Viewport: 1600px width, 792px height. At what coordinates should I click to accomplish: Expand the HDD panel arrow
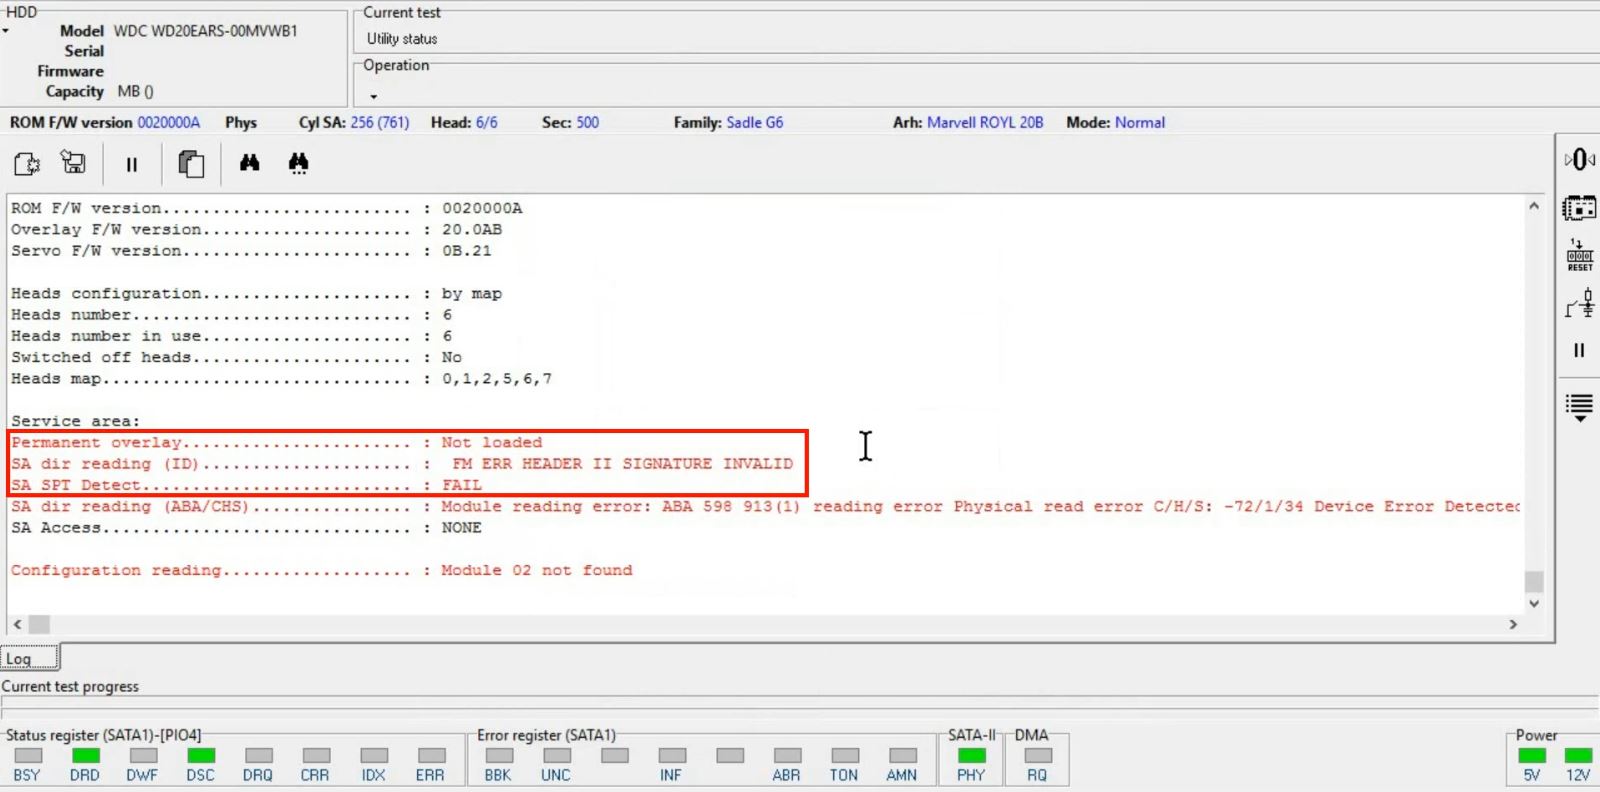(6, 31)
